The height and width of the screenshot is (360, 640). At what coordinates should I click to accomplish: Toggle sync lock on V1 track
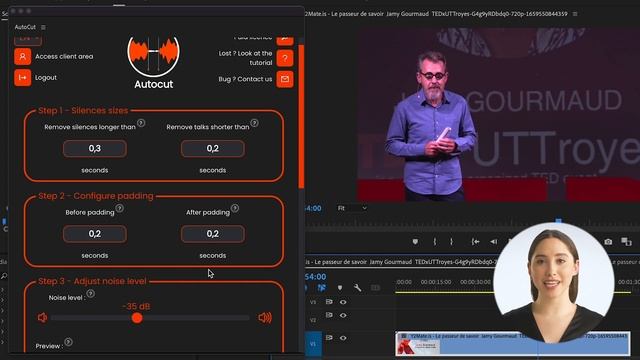click(329, 338)
